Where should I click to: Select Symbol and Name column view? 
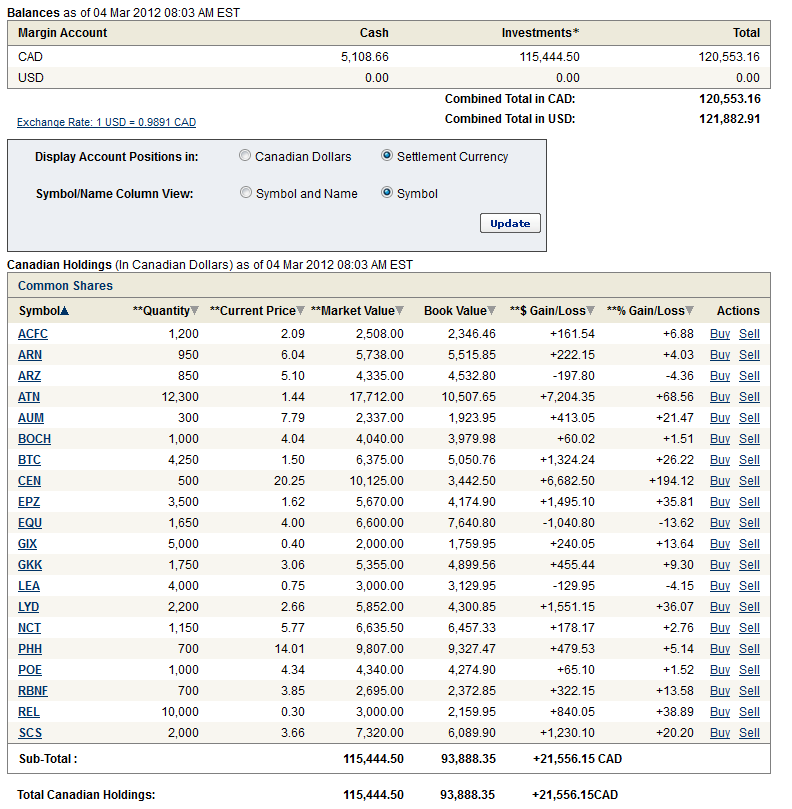point(246,193)
